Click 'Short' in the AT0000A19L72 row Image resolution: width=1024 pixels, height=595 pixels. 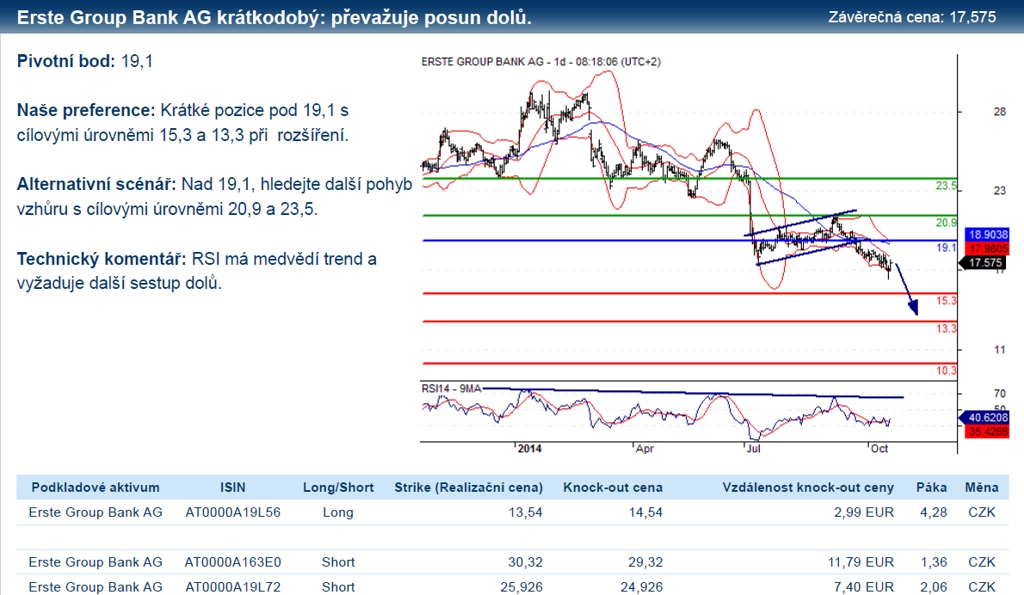[x=338, y=587]
